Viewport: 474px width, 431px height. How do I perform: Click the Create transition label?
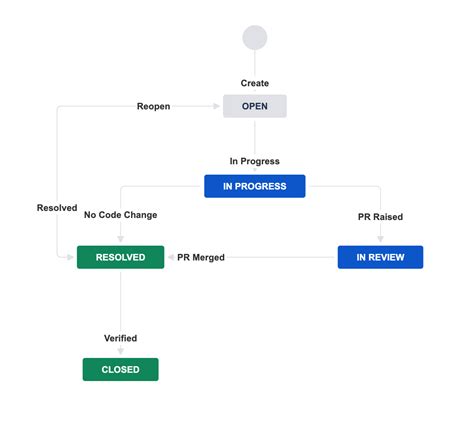(255, 83)
